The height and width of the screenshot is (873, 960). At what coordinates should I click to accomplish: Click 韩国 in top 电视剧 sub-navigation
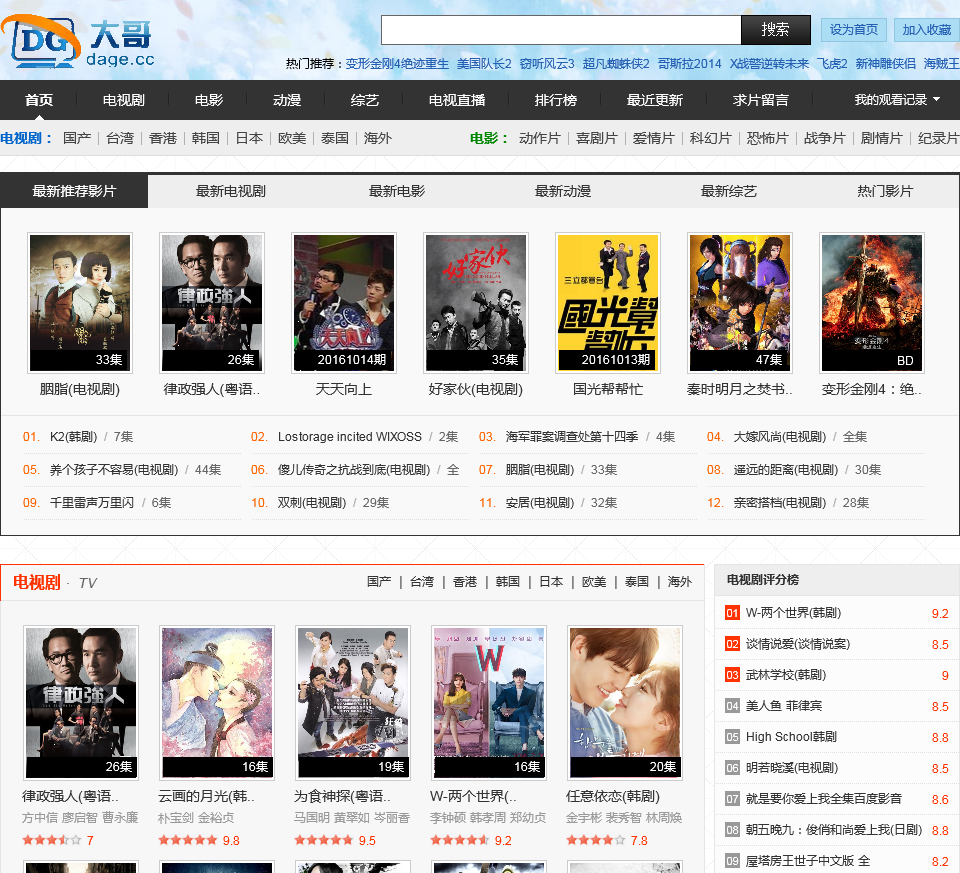coord(206,138)
